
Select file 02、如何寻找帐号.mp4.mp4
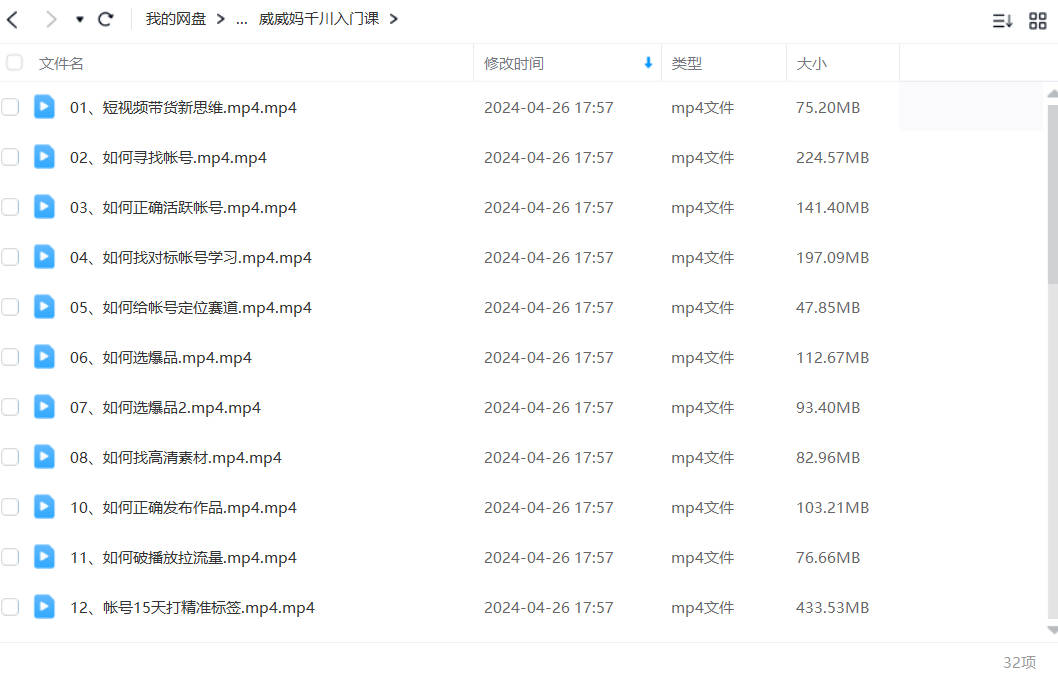(x=168, y=157)
